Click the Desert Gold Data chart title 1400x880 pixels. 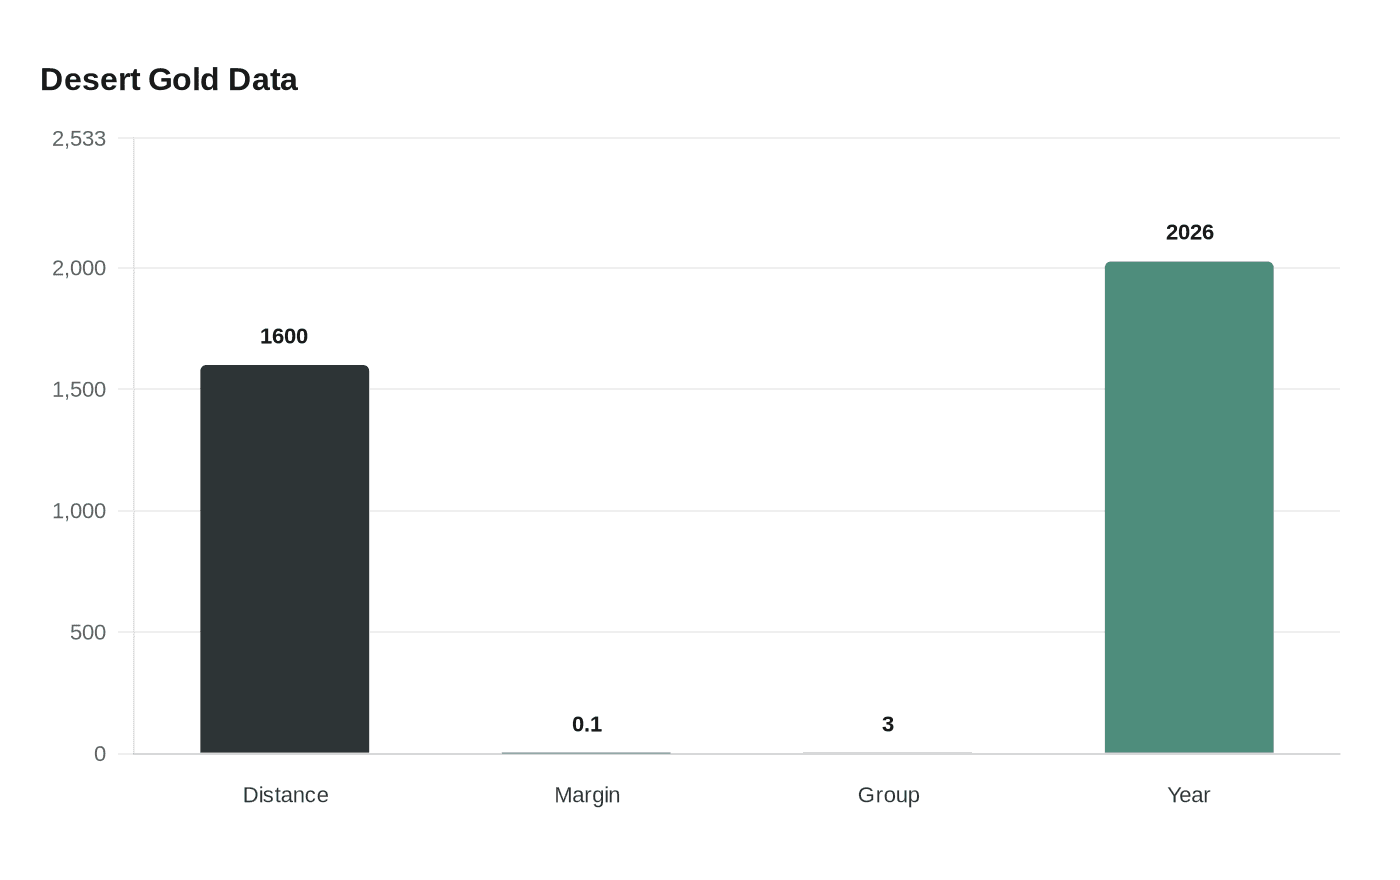(x=169, y=80)
